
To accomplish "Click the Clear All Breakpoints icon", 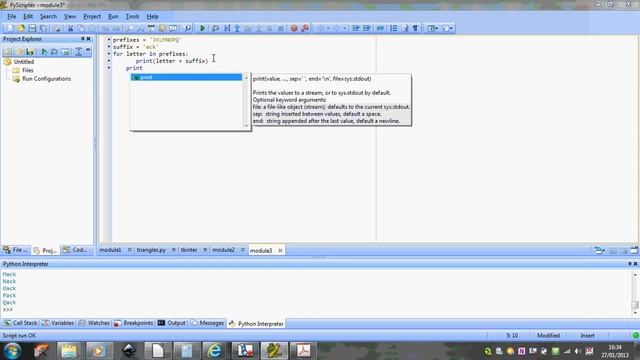I will [x=305, y=28].
